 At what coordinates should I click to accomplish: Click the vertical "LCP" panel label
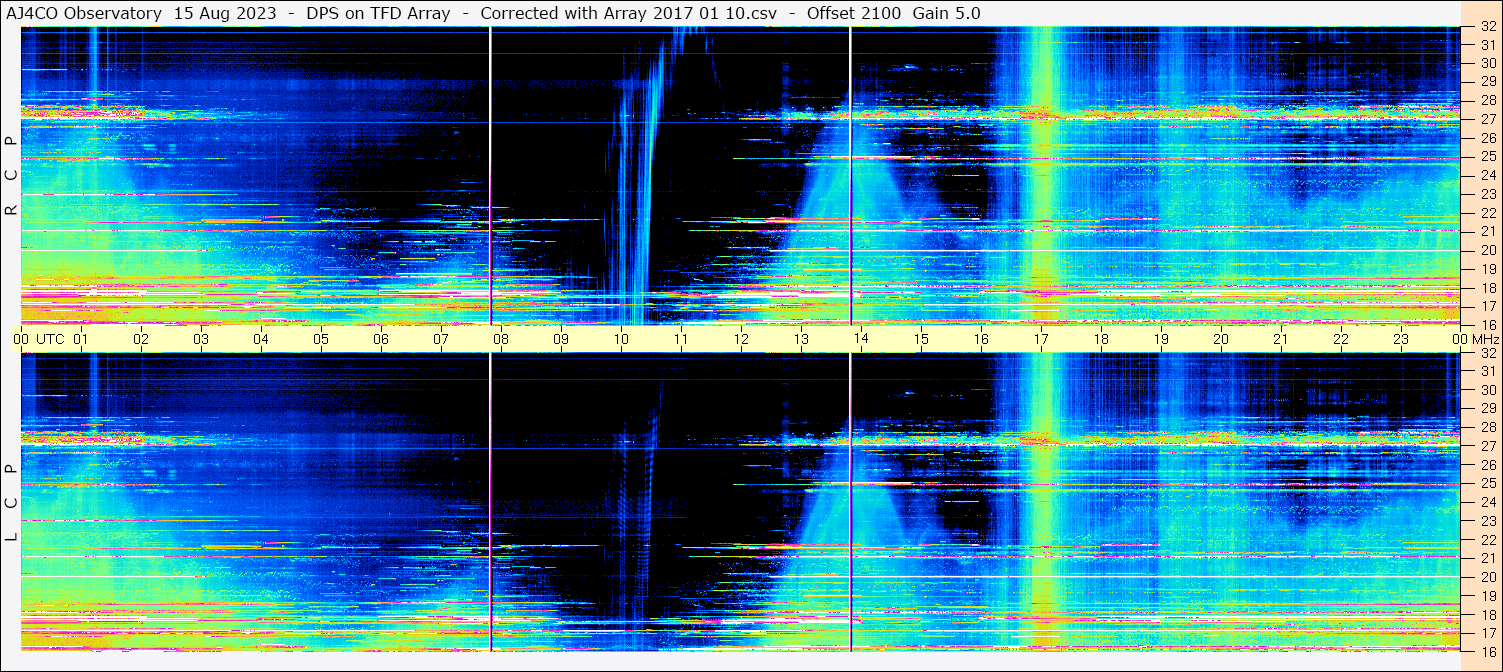click(12, 503)
